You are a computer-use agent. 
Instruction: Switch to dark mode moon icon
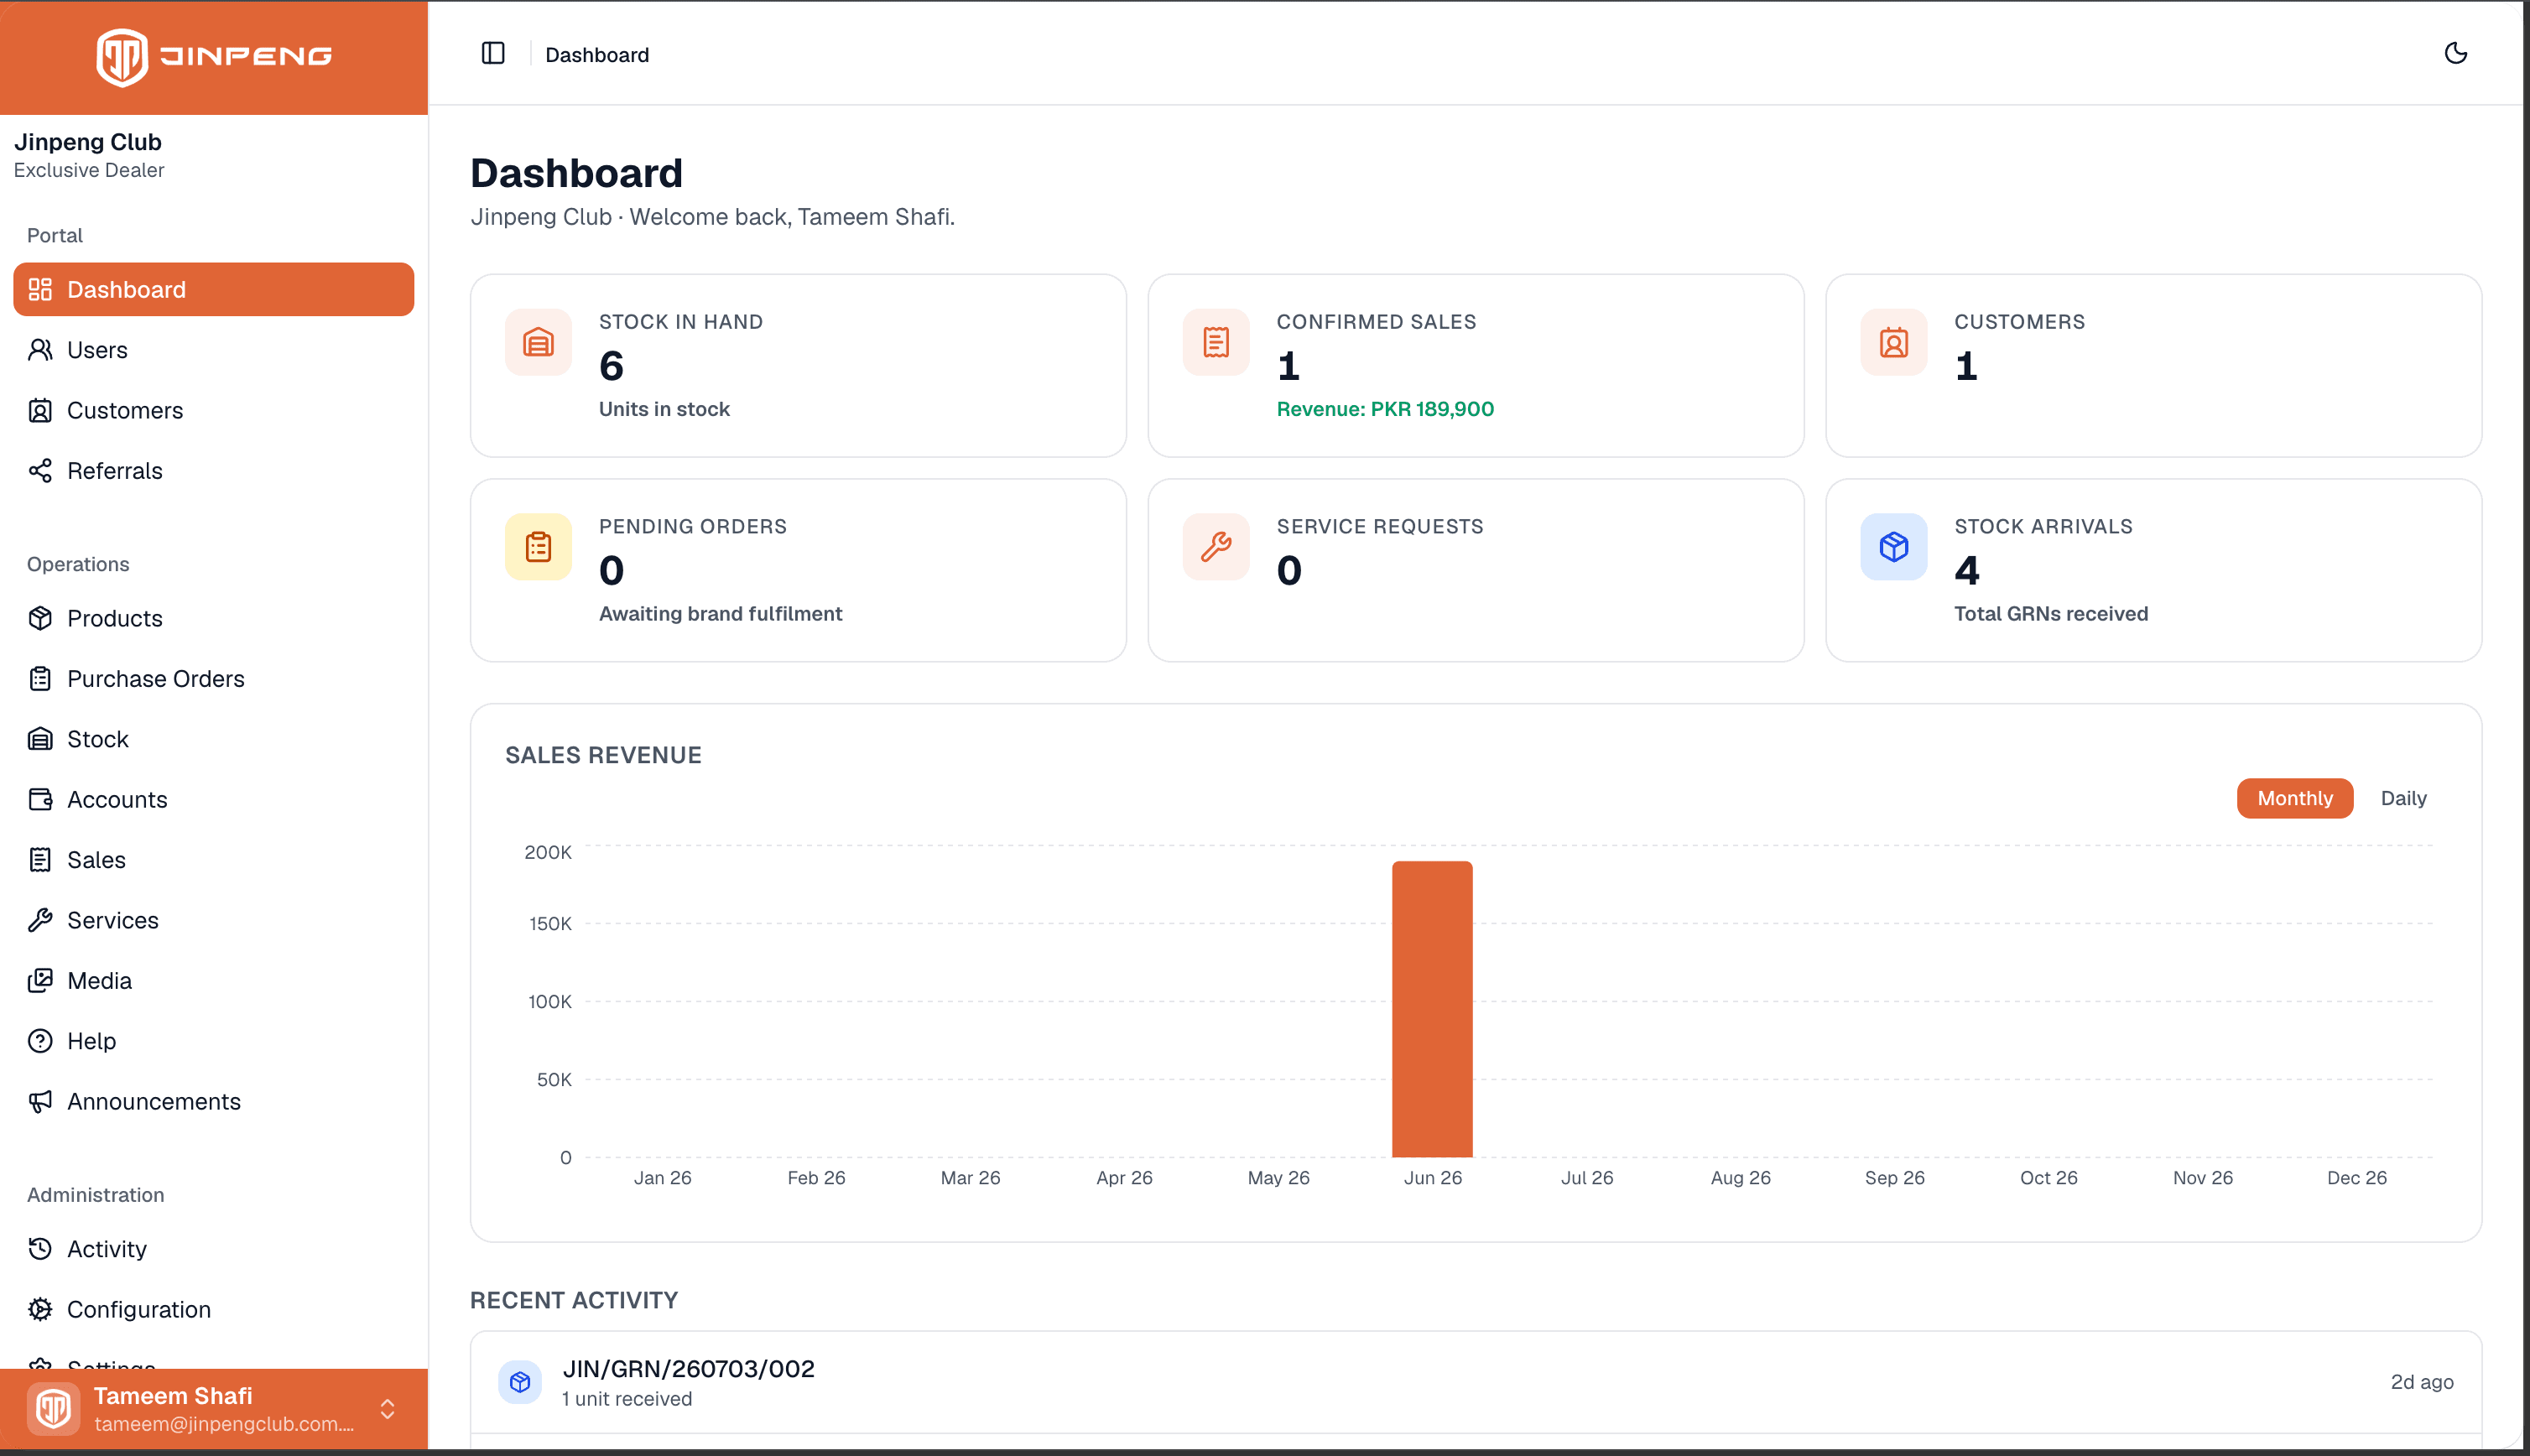point(2456,53)
